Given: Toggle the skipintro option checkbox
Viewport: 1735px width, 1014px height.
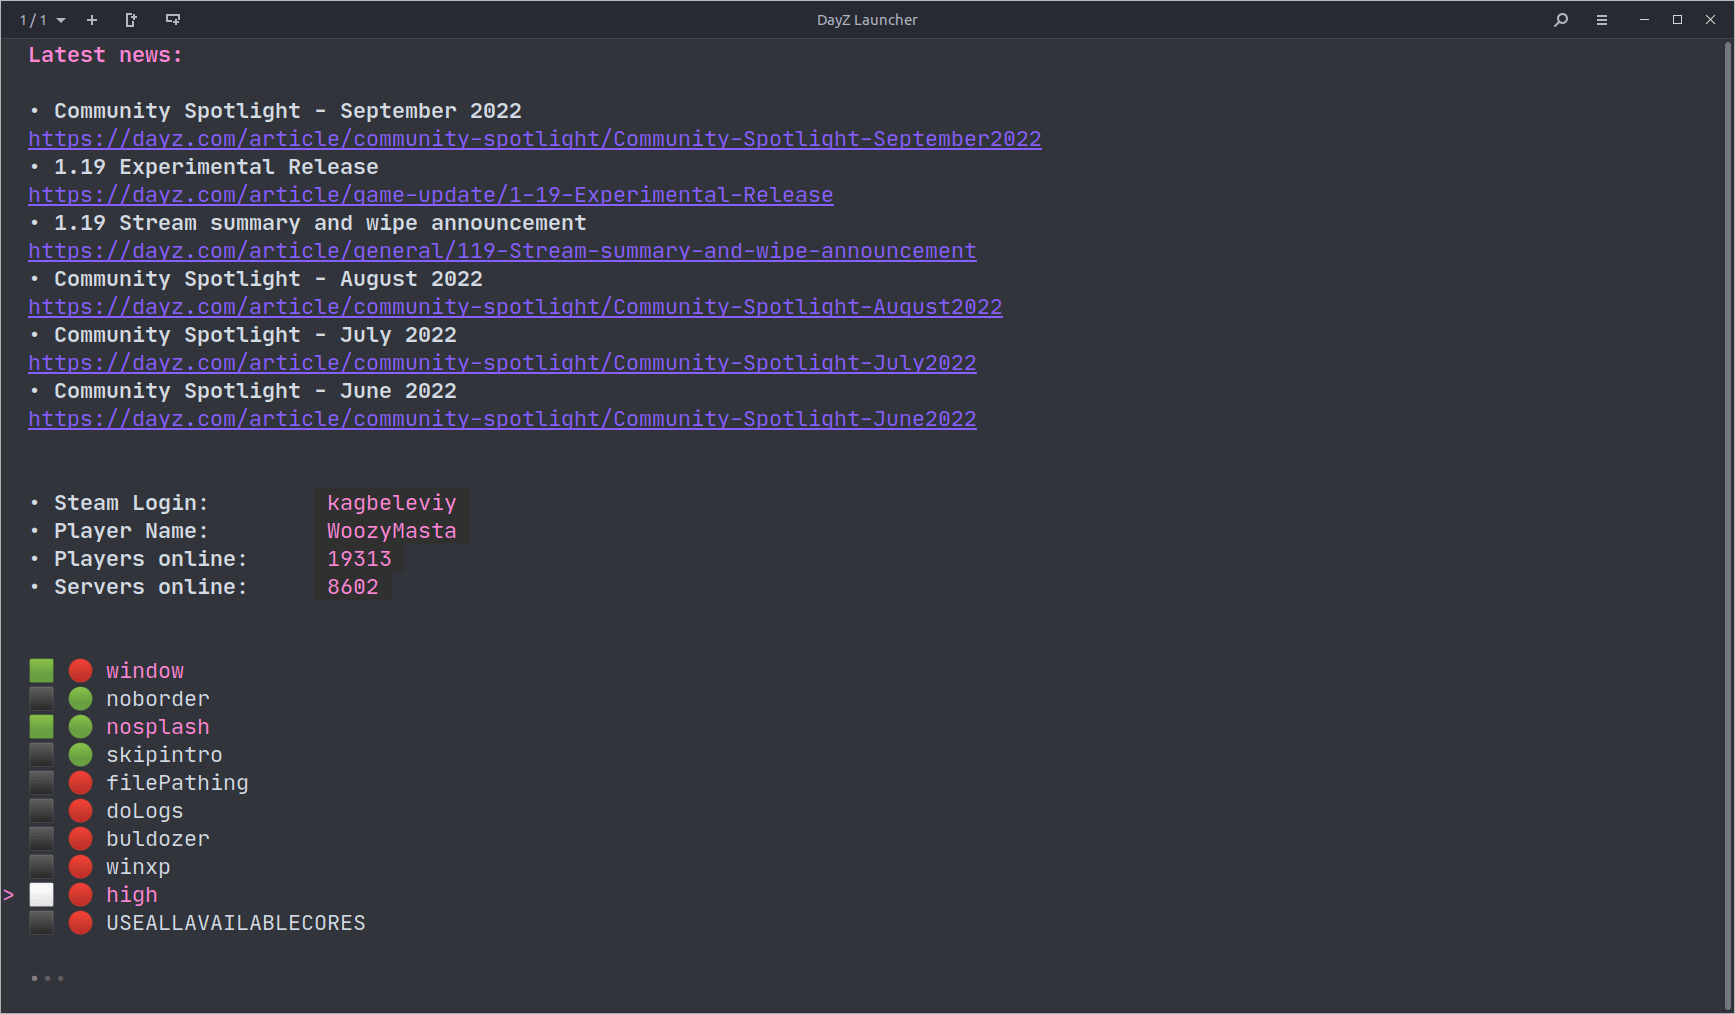Looking at the screenshot, I should tap(41, 754).
